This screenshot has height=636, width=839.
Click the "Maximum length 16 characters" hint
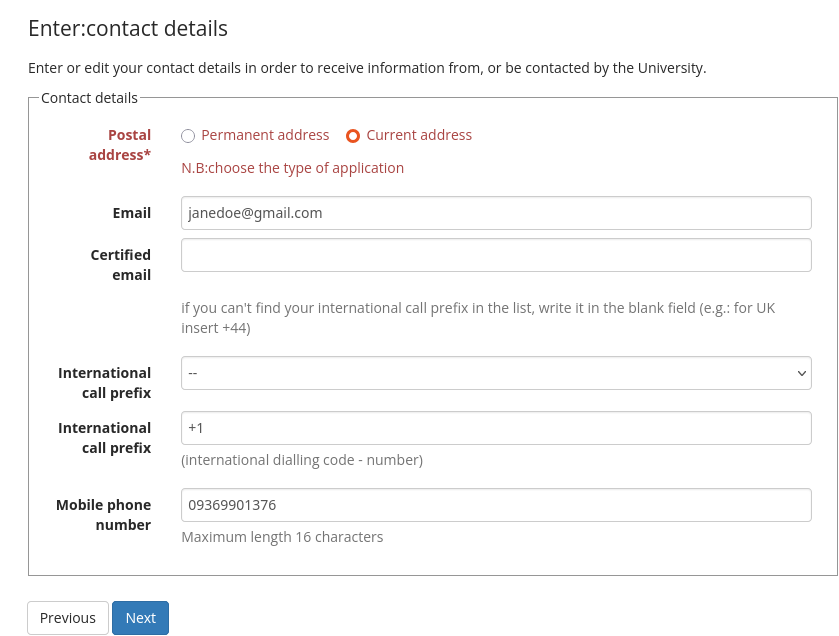point(282,537)
